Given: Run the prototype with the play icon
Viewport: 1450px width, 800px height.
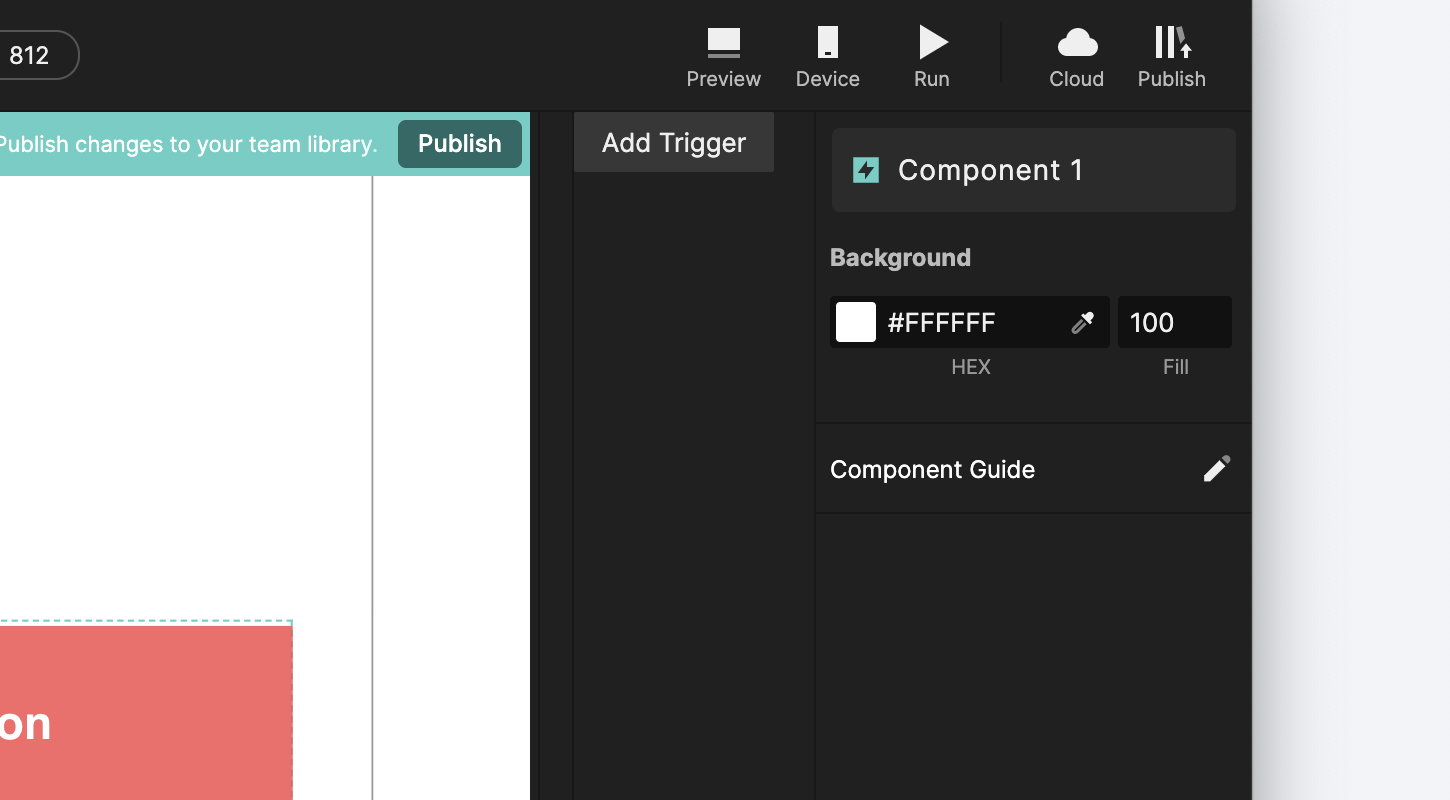Looking at the screenshot, I should pyautogui.click(x=932, y=56).
